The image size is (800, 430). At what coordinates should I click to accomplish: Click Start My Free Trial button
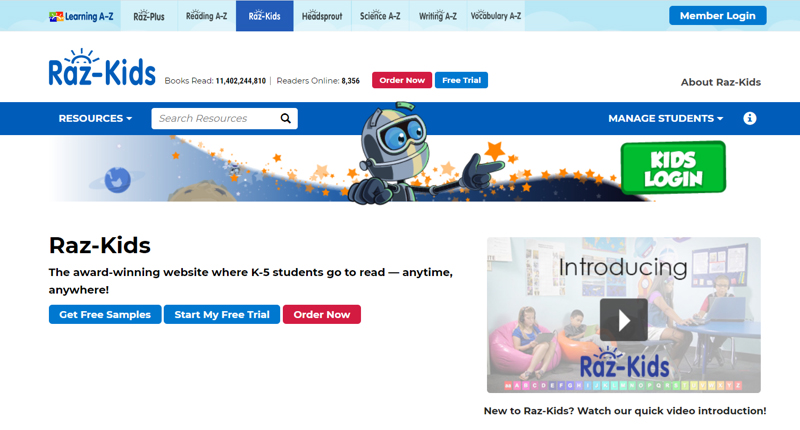coord(222,314)
